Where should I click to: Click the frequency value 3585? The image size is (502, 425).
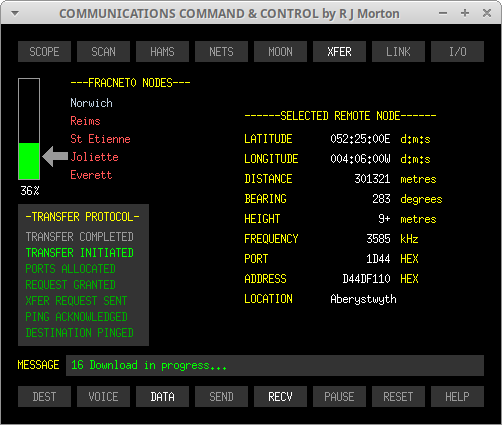[378, 239]
